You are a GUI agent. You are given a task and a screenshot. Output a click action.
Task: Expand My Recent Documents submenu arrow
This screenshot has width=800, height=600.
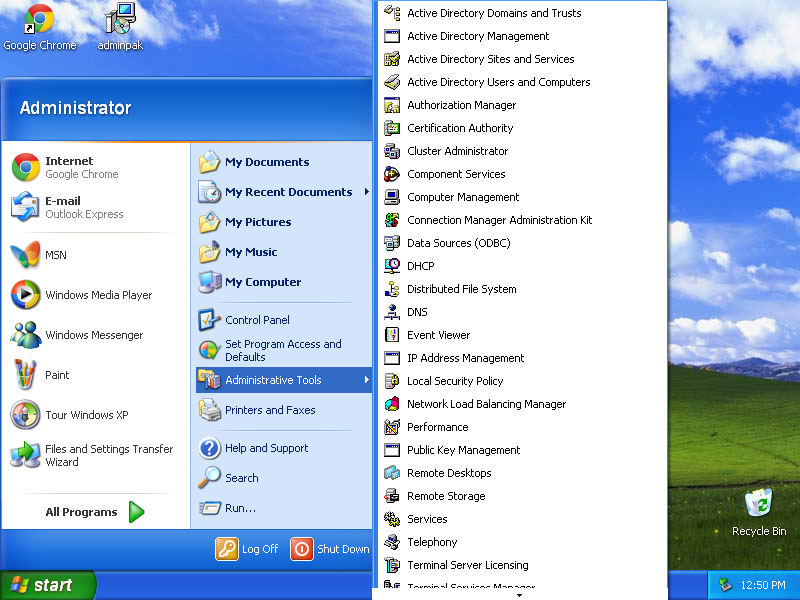[366, 192]
